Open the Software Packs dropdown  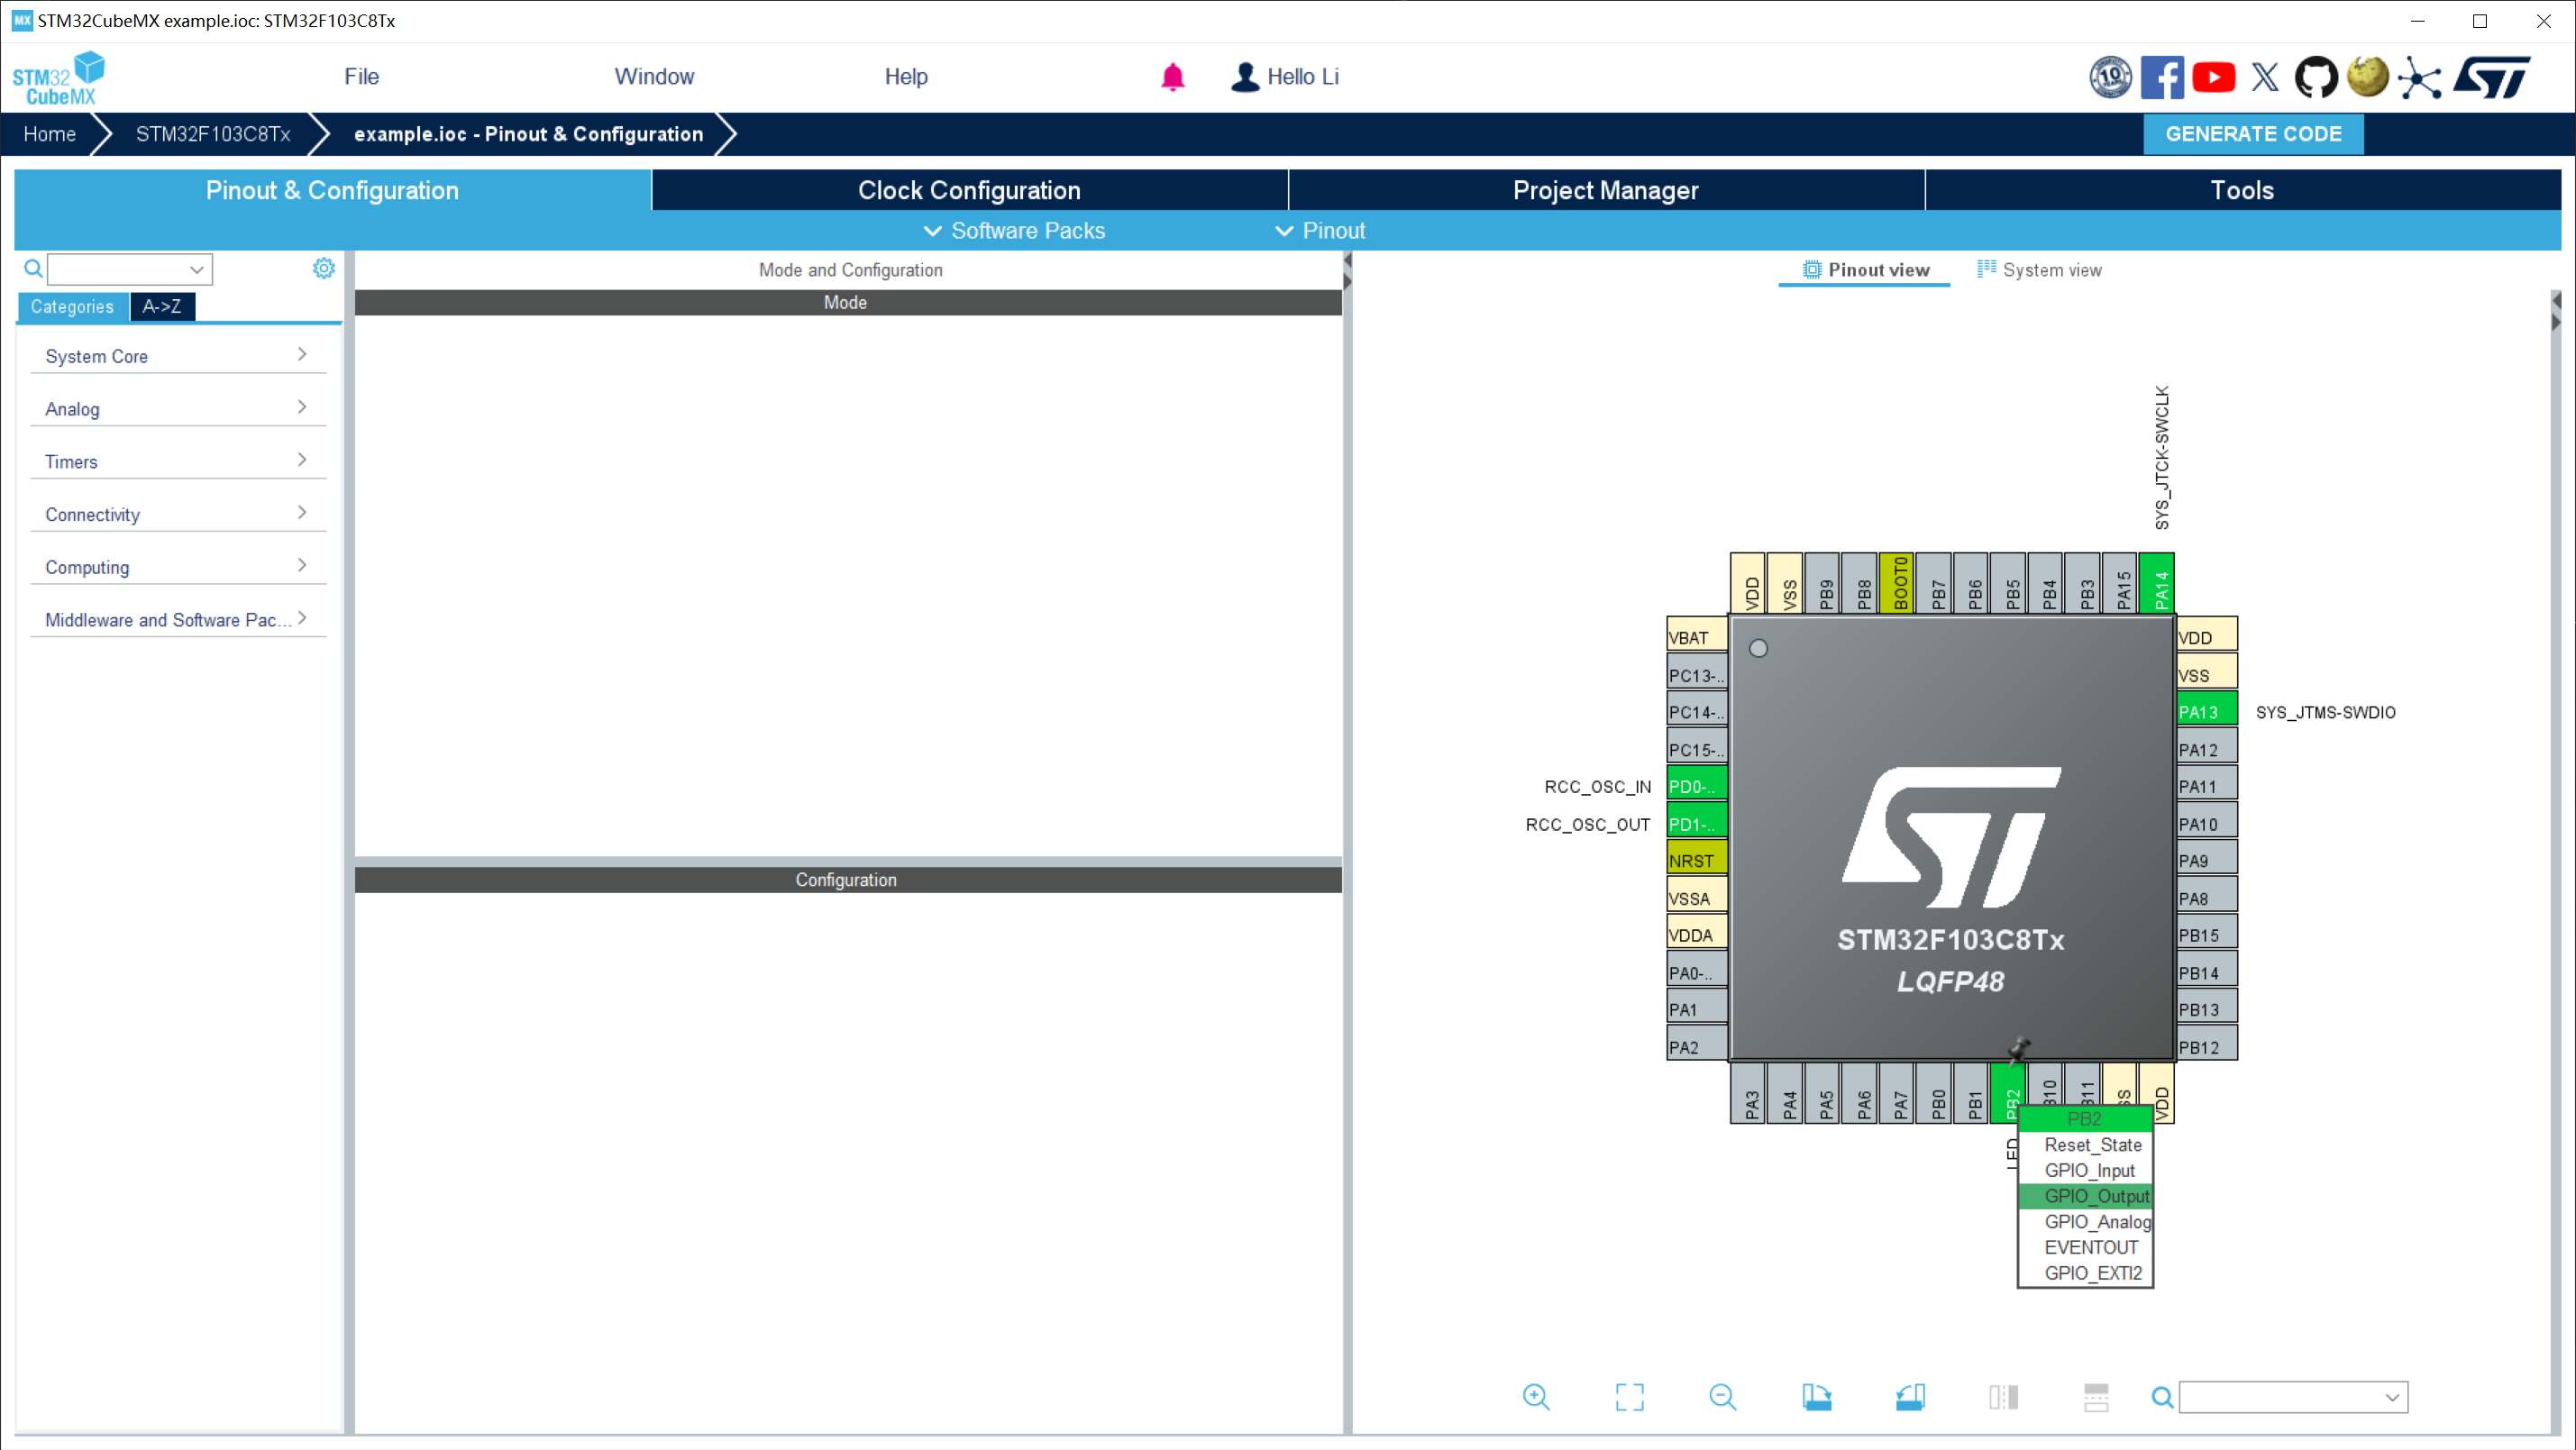click(x=1014, y=230)
